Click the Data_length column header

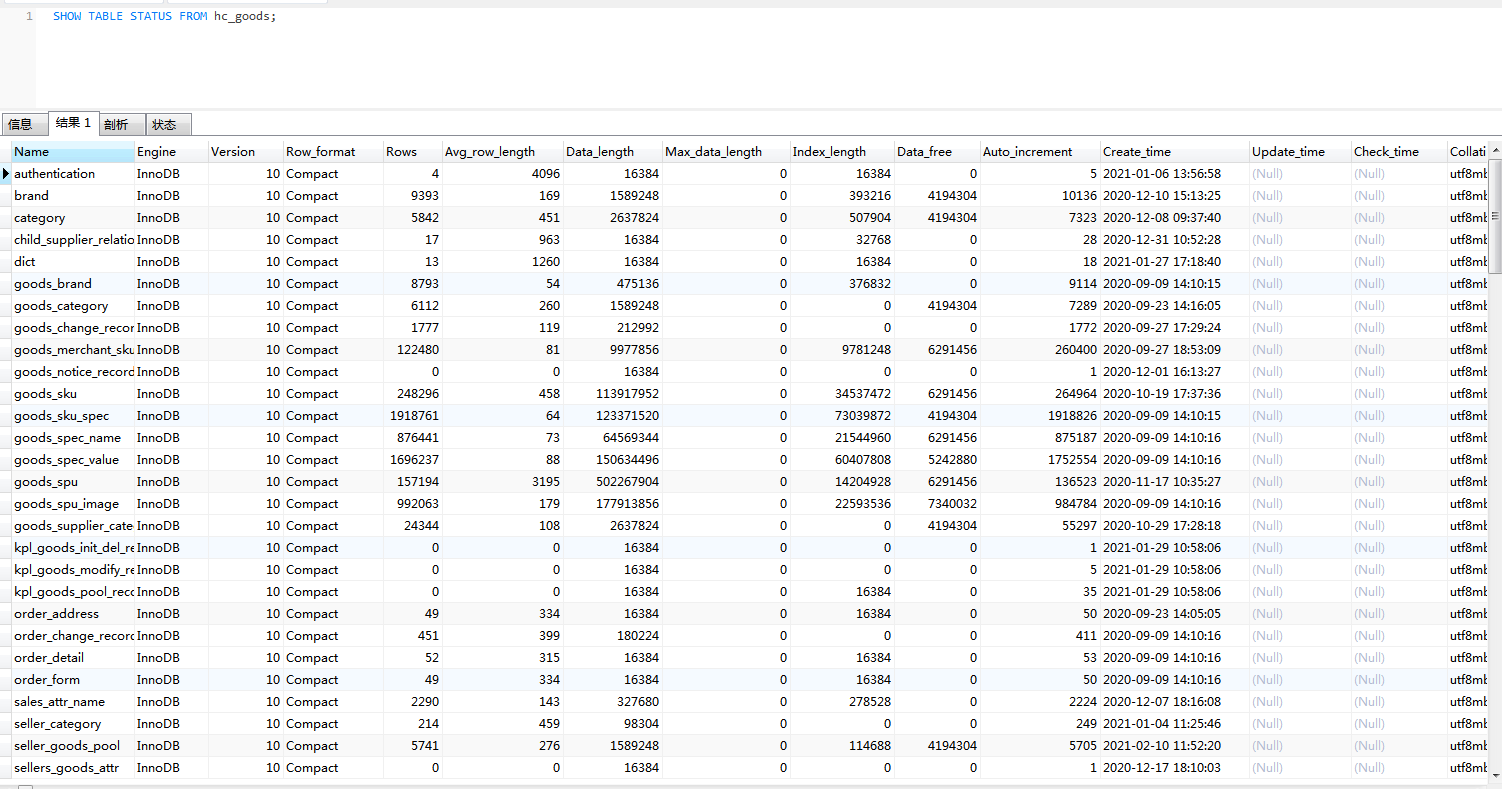pos(613,152)
